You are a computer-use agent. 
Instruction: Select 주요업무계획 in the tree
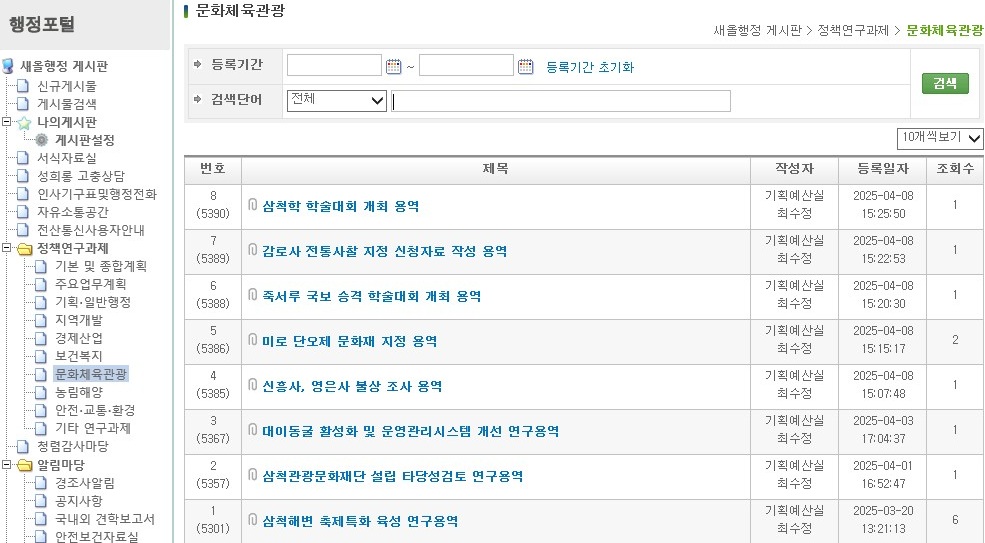pyautogui.click(x=90, y=284)
